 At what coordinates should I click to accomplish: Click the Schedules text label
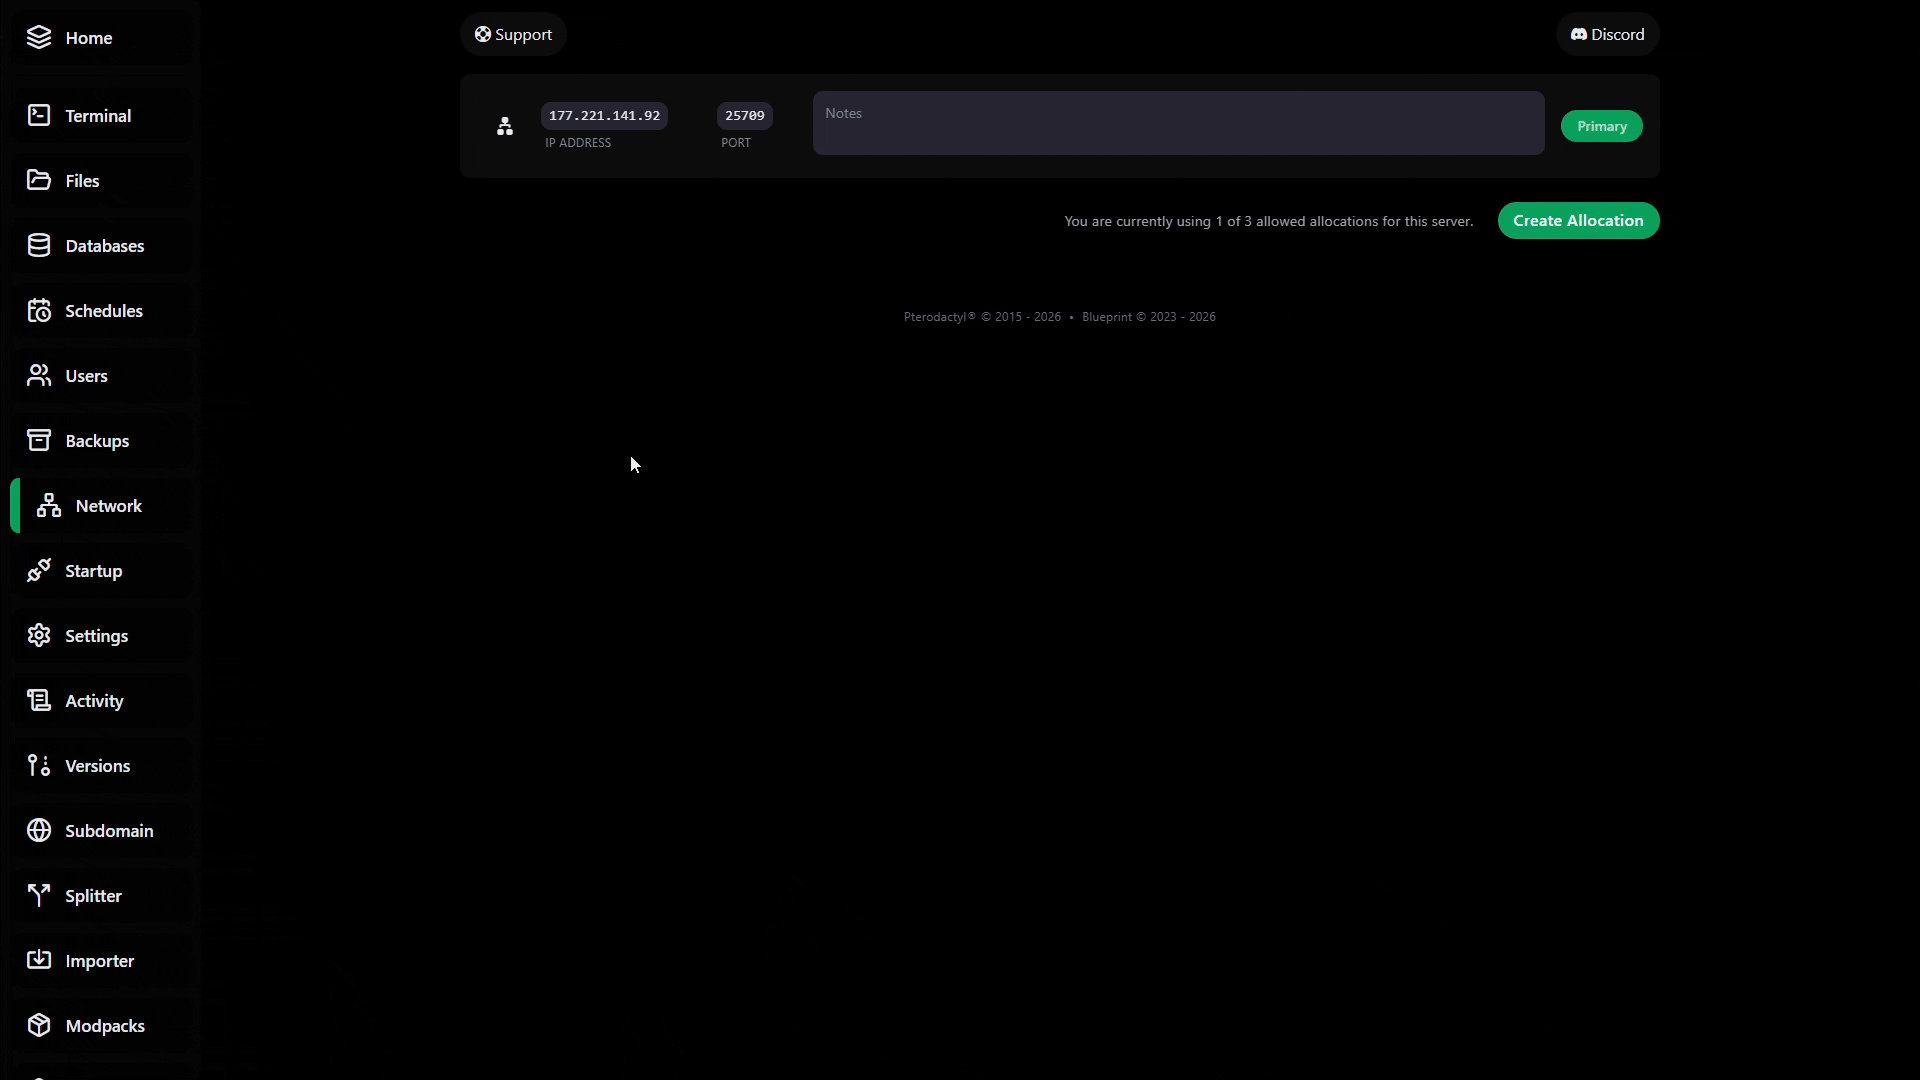click(x=104, y=311)
